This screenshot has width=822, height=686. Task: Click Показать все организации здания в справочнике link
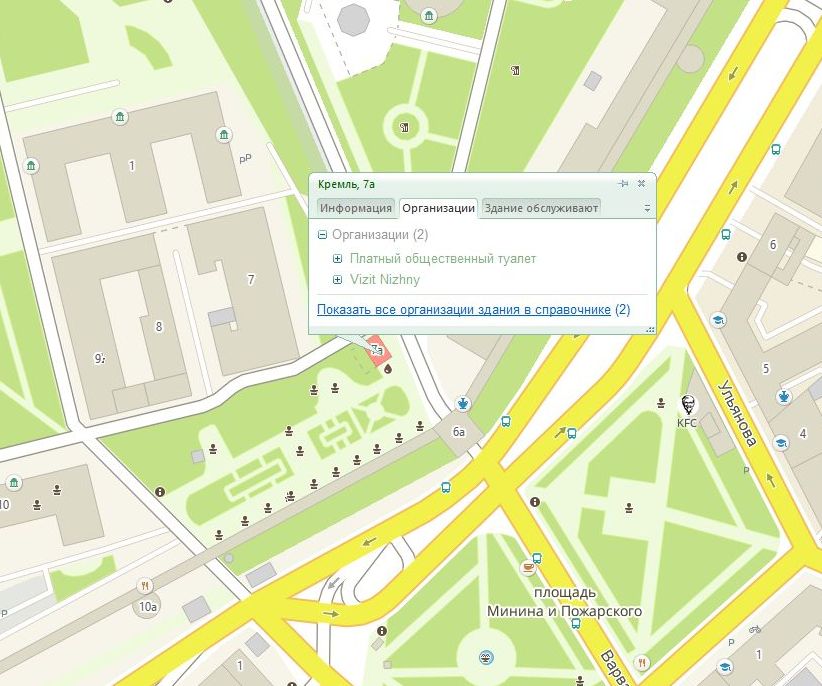pos(463,310)
